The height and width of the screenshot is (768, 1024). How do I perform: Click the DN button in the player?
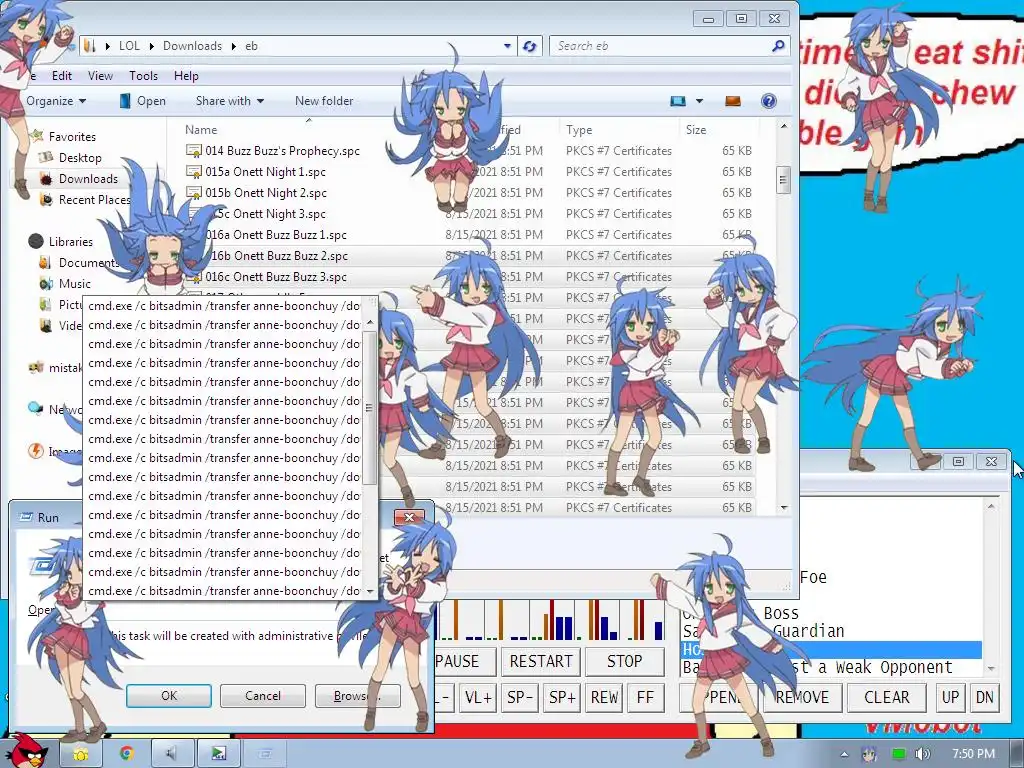[984, 697]
